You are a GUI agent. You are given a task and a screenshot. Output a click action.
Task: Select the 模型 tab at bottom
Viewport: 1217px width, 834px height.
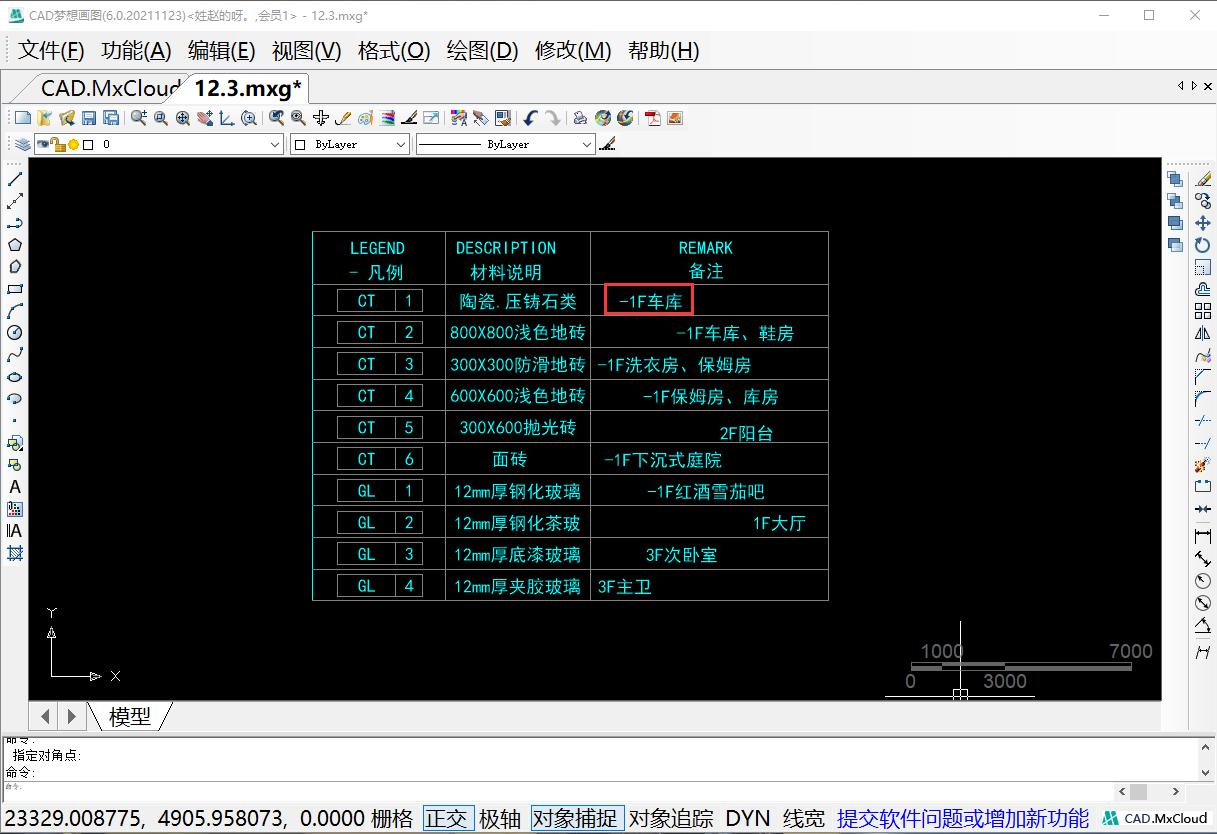click(x=130, y=716)
